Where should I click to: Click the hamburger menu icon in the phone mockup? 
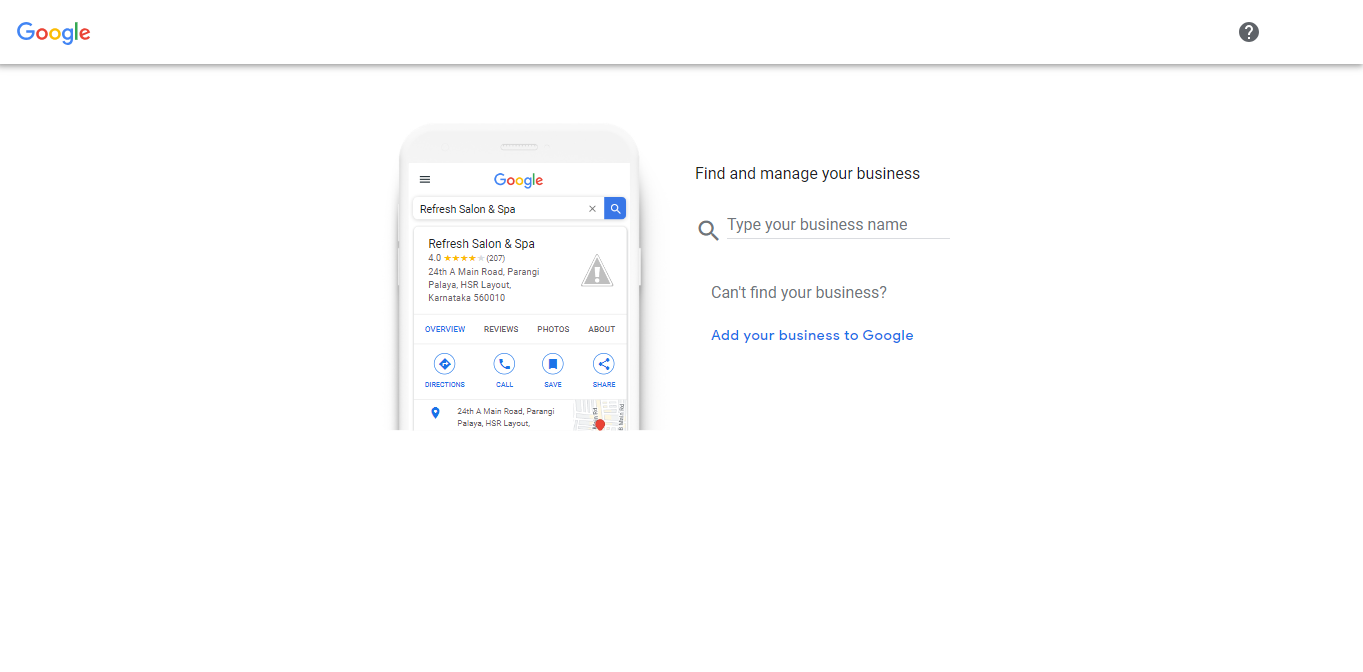tap(425, 180)
